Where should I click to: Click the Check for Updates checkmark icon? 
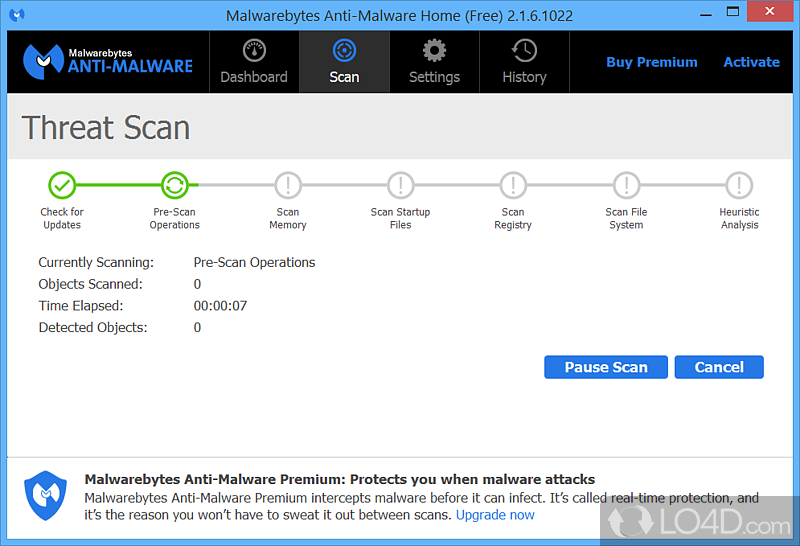pos(62,185)
